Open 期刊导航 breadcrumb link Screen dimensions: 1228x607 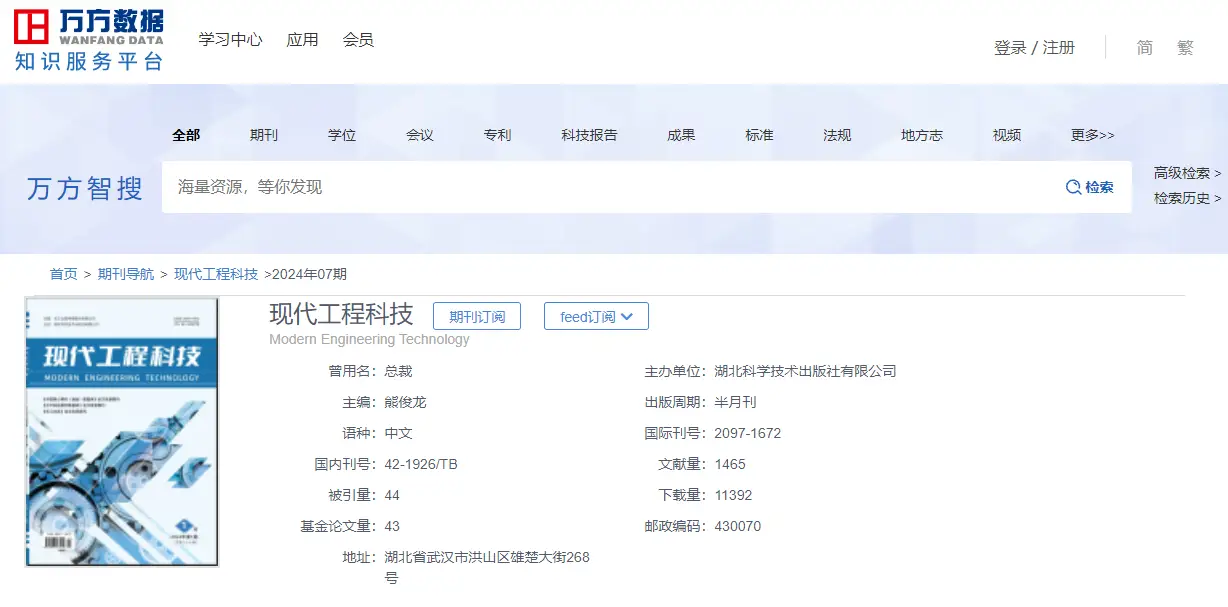pos(126,274)
